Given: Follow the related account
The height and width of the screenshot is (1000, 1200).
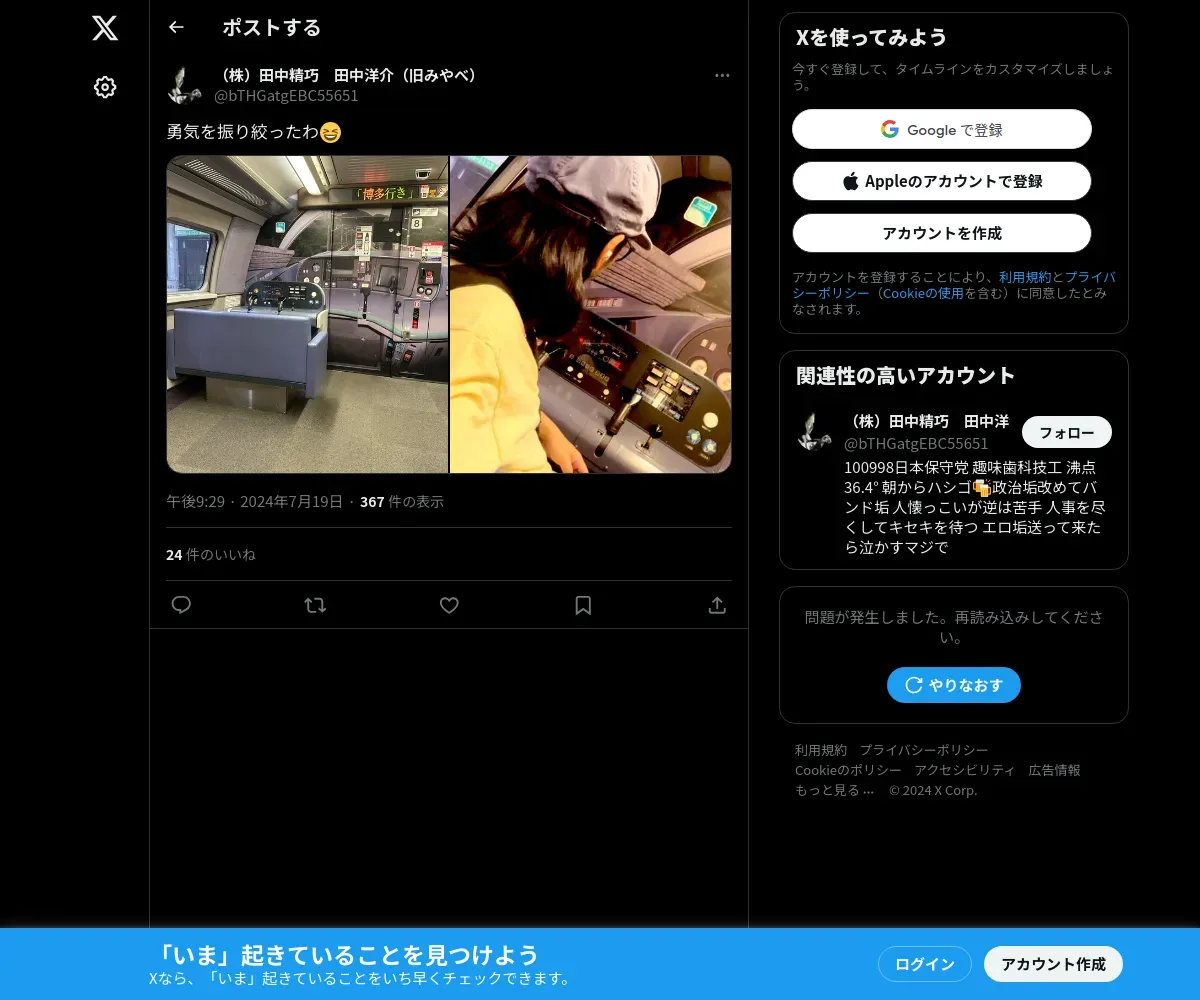Looking at the screenshot, I should click(x=1067, y=432).
